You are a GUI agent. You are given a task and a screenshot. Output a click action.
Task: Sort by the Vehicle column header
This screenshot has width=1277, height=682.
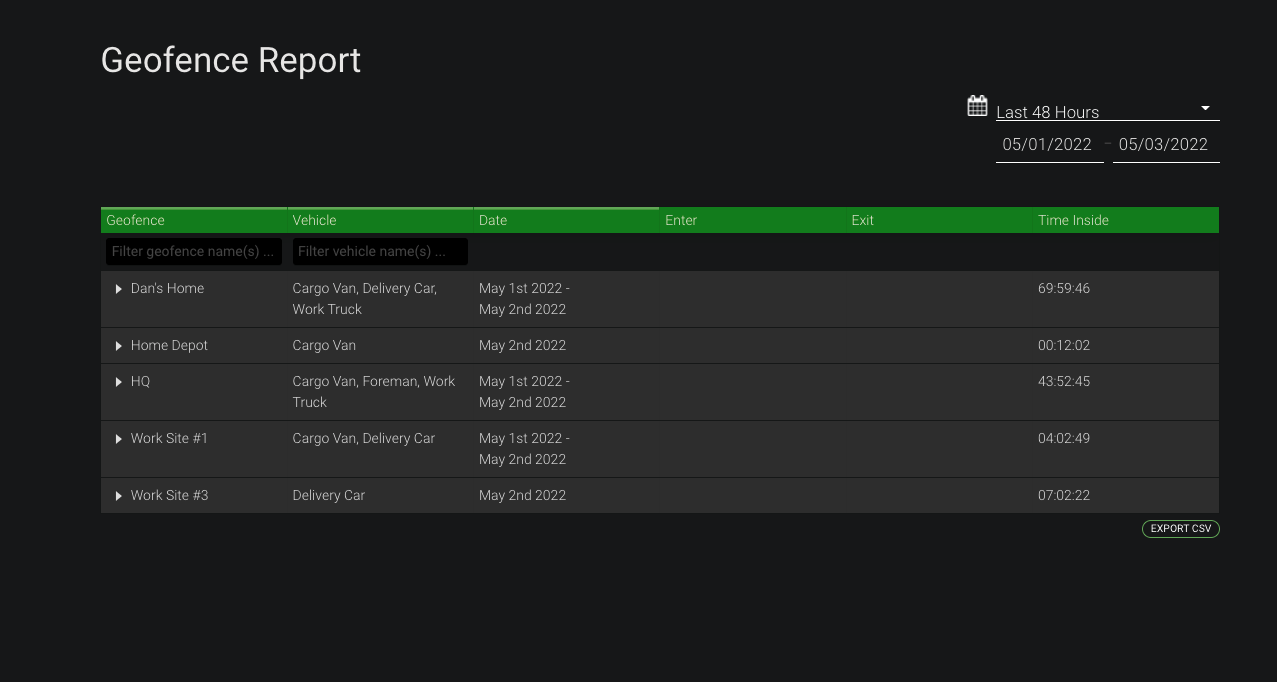click(x=380, y=220)
